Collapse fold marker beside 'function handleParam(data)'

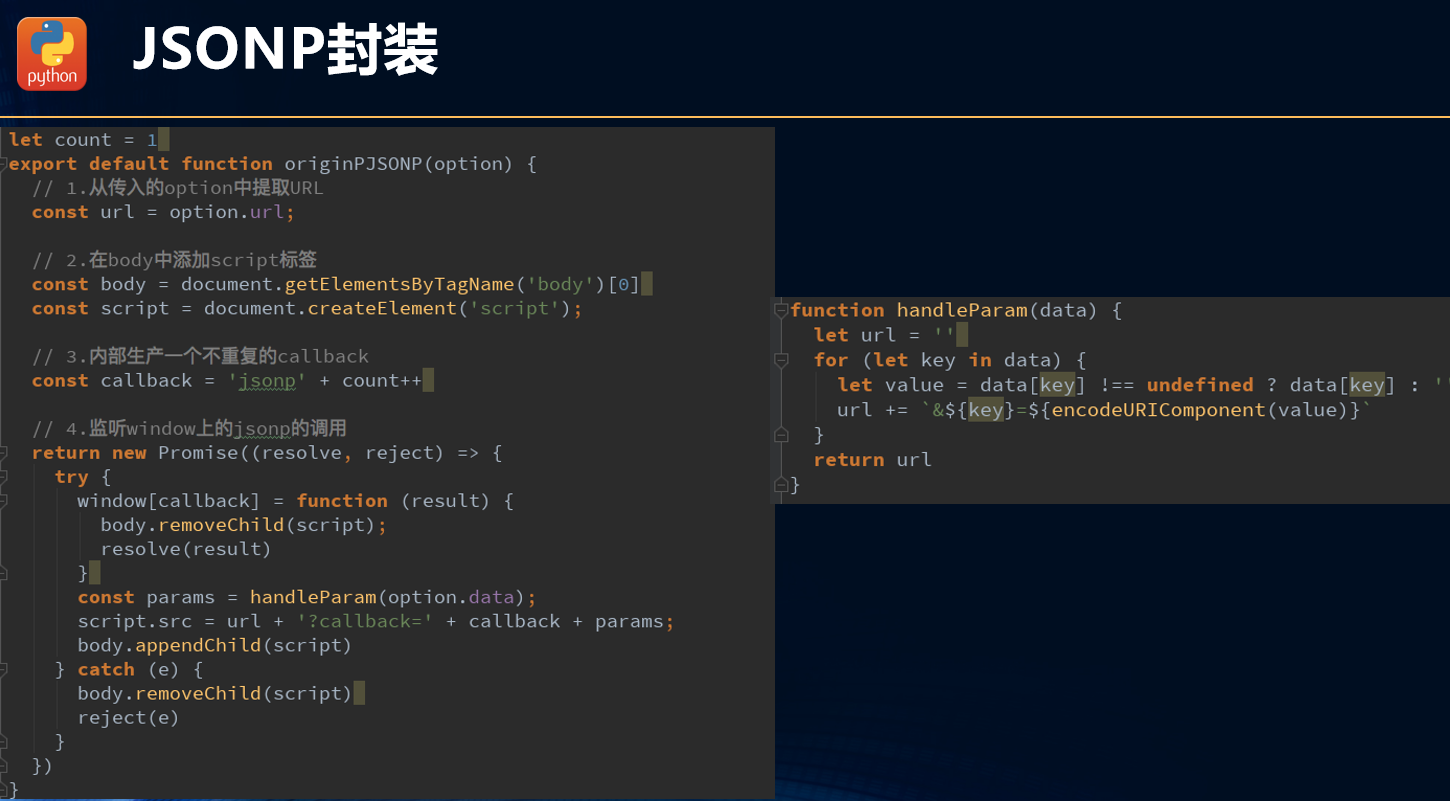[x=781, y=310]
